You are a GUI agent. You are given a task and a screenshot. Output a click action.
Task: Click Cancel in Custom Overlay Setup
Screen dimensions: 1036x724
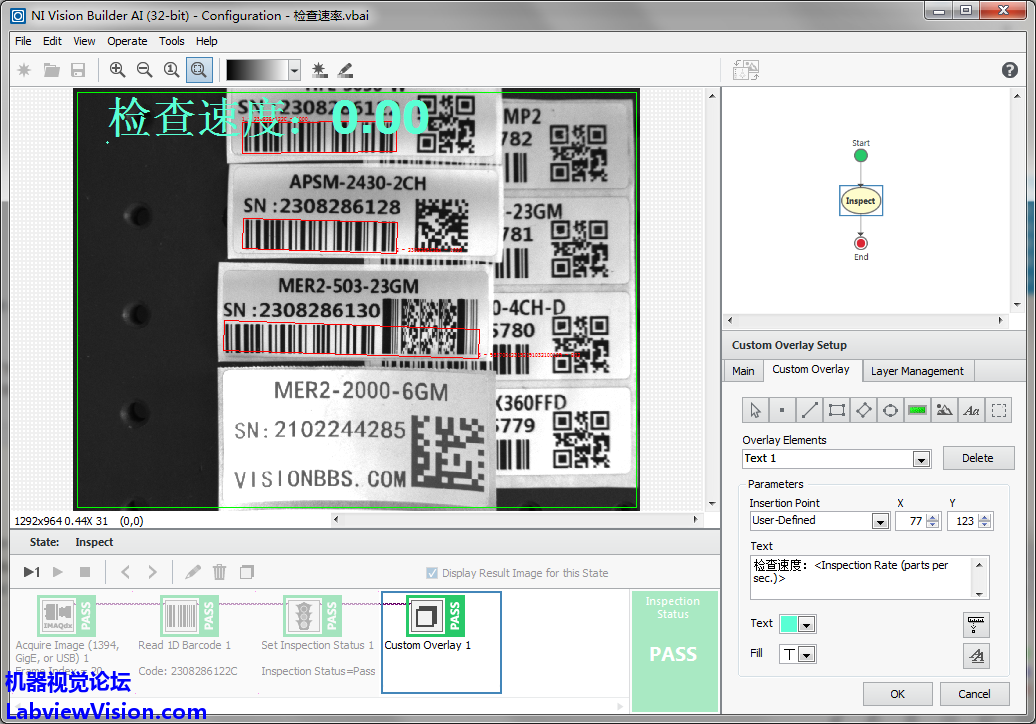[975, 694]
